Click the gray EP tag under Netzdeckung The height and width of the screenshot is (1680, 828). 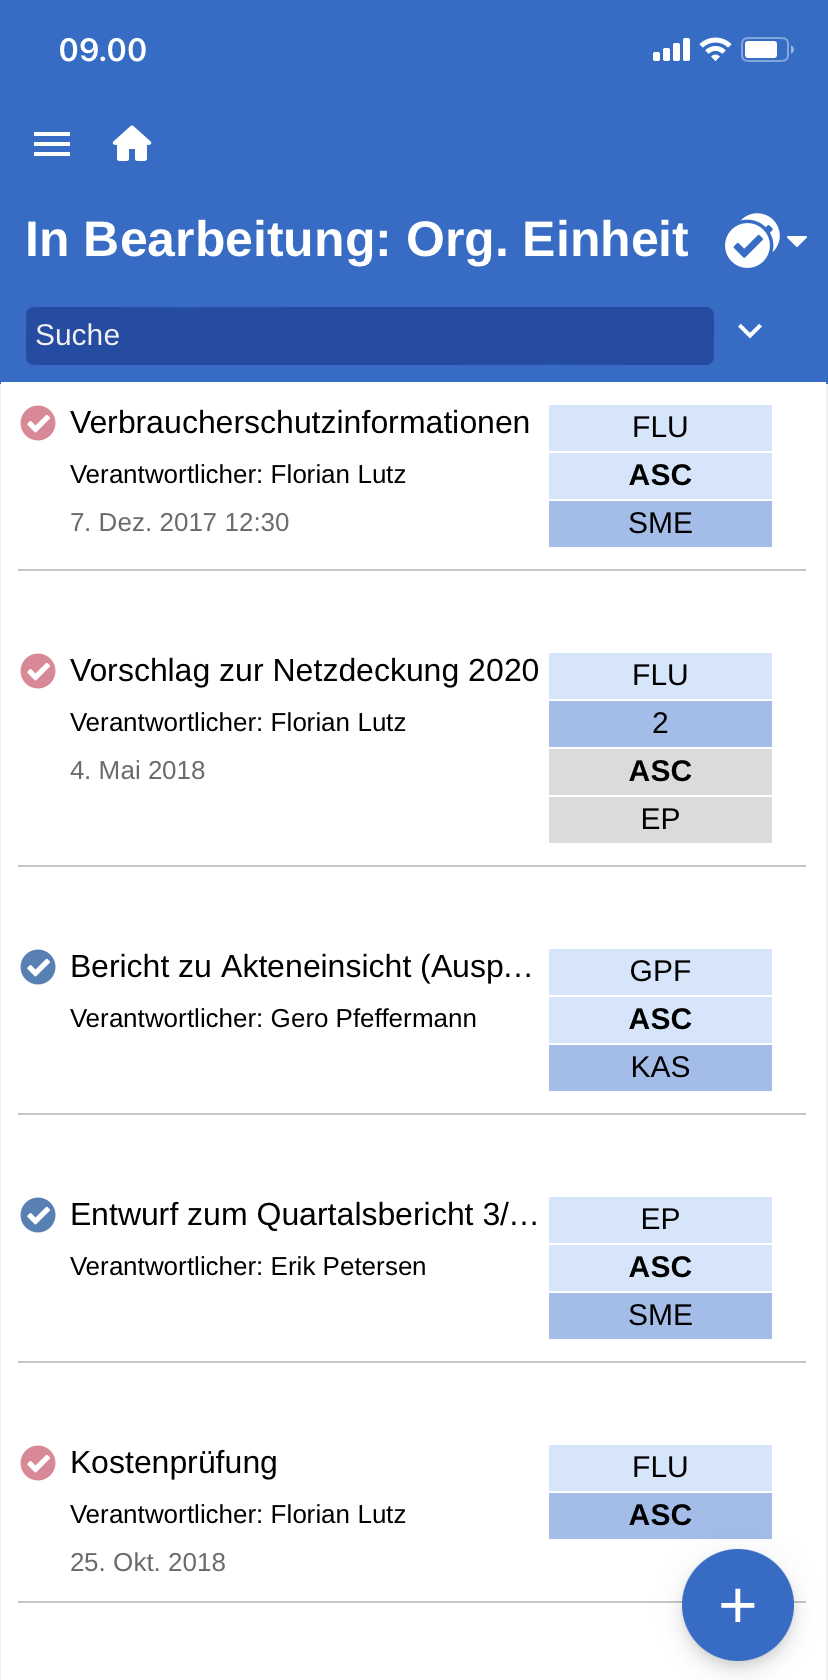coord(660,819)
